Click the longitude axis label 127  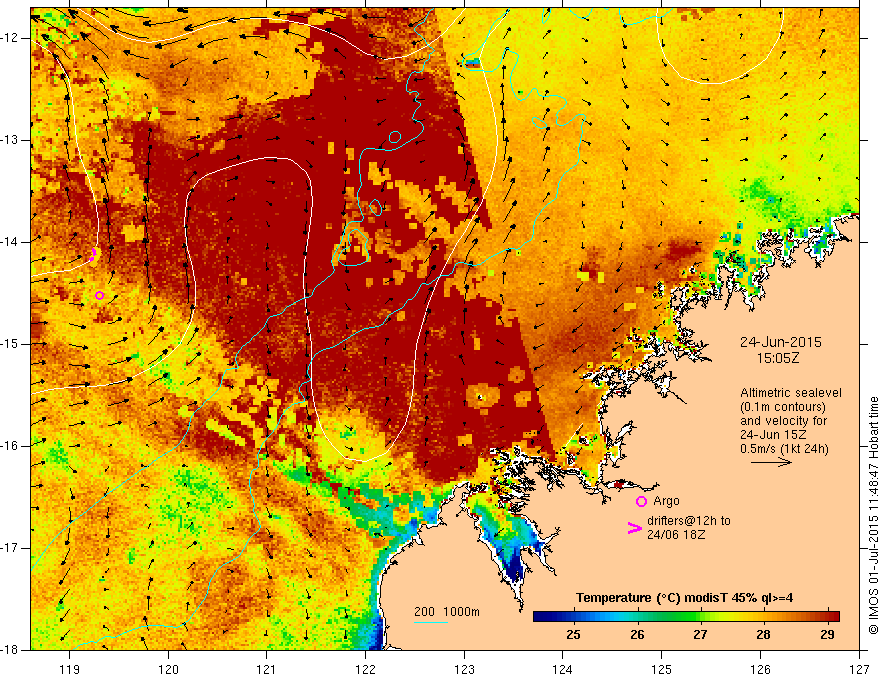pos(859,669)
